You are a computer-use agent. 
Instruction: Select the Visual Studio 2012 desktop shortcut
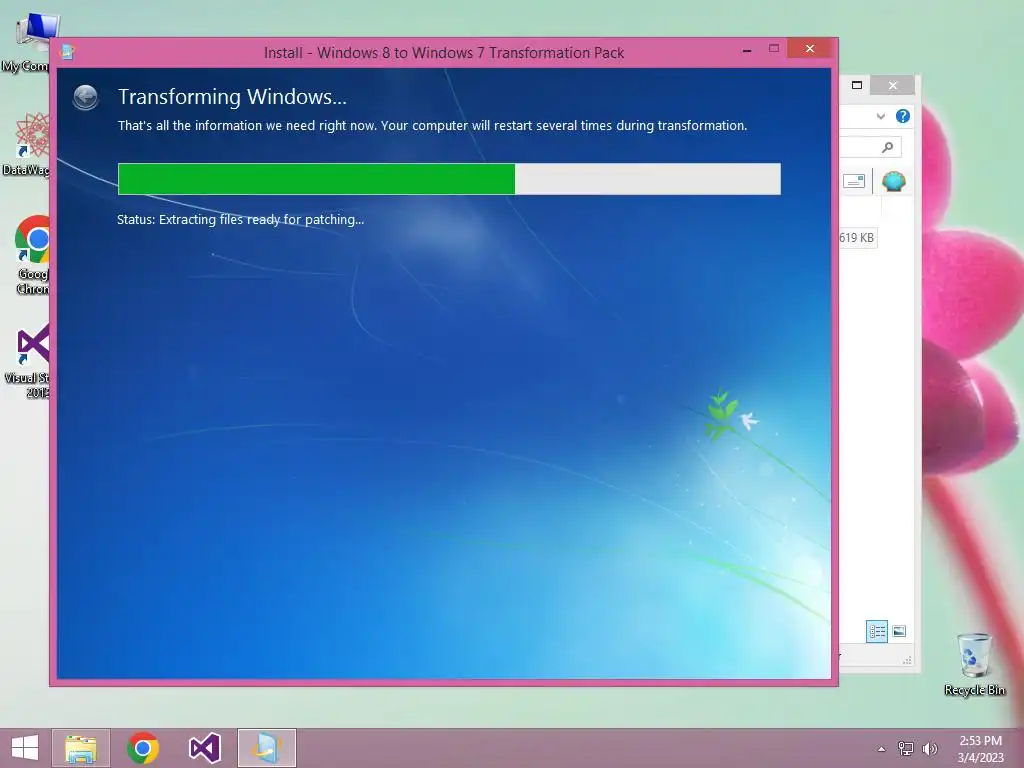pyautogui.click(x=27, y=360)
